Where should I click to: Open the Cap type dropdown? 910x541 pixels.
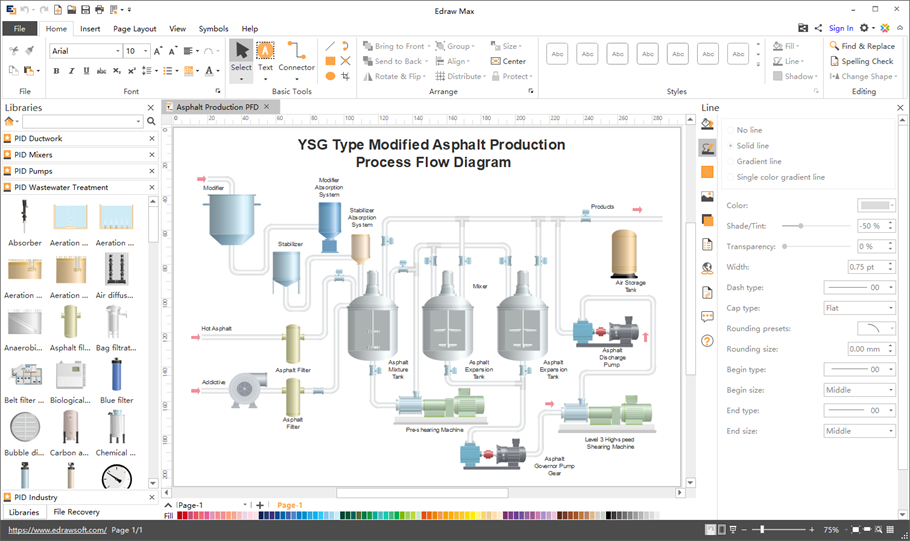(859, 308)
